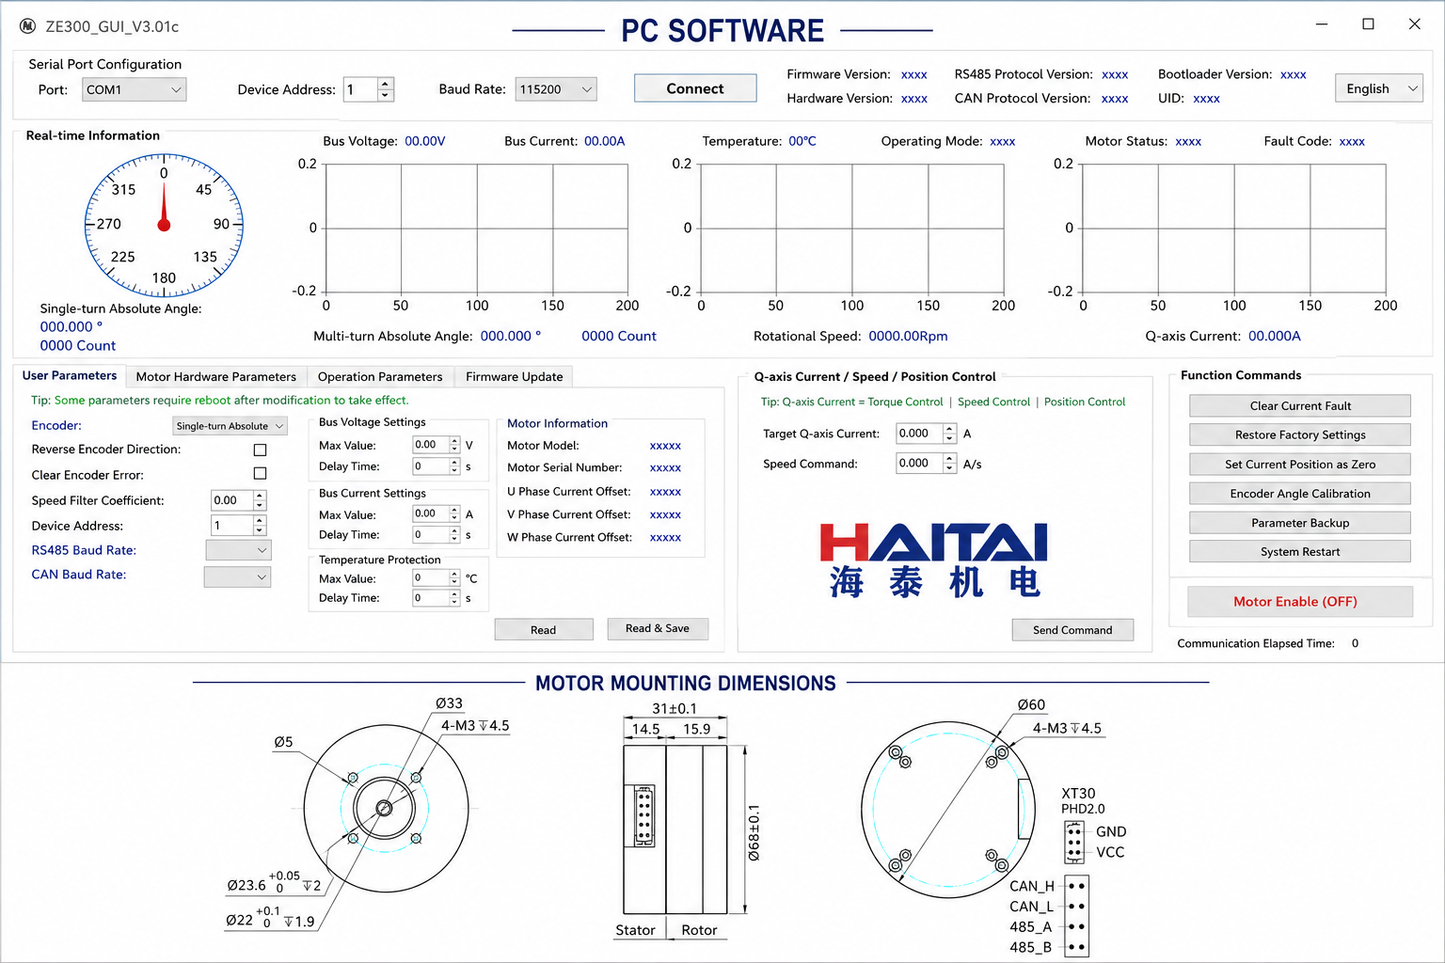Decrease Bus Voltage Max Value with the down arrow

pos(455,450)
